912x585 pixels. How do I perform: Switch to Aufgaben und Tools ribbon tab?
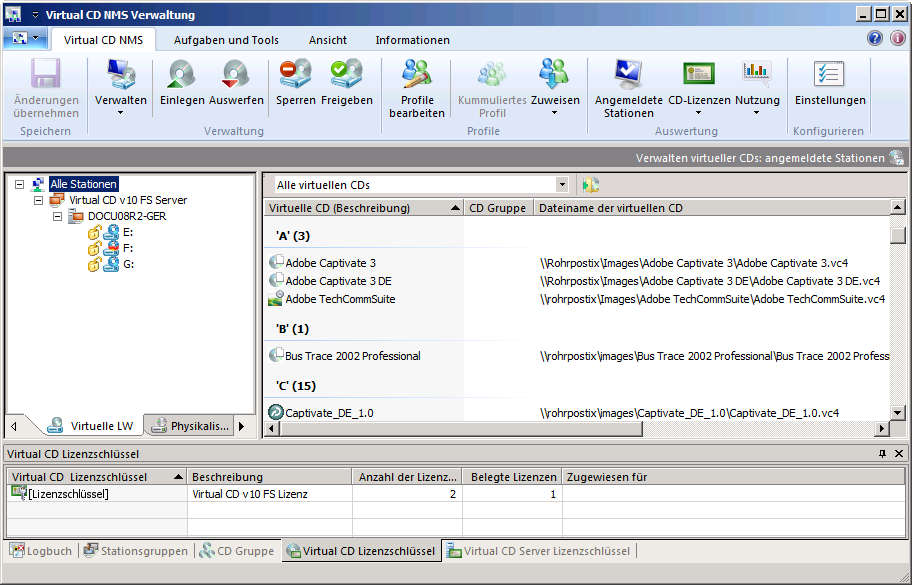(226, 40)
